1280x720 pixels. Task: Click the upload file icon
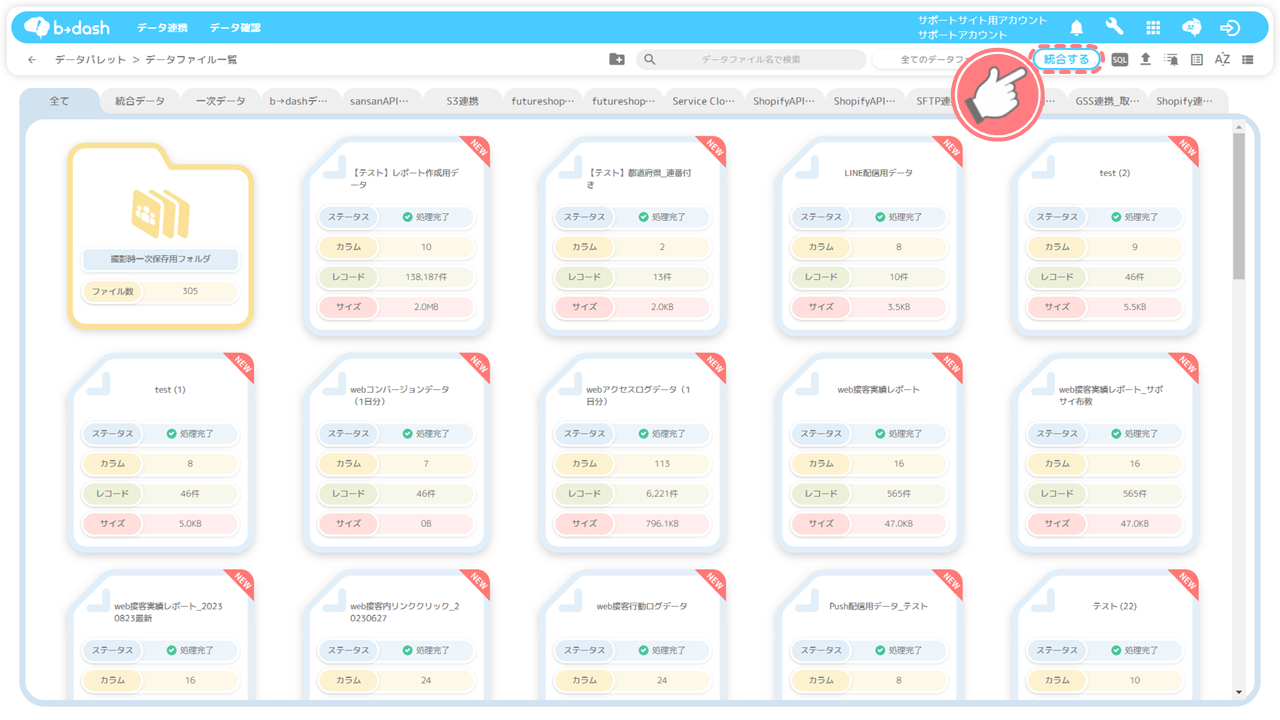[x=1146, y=60]
